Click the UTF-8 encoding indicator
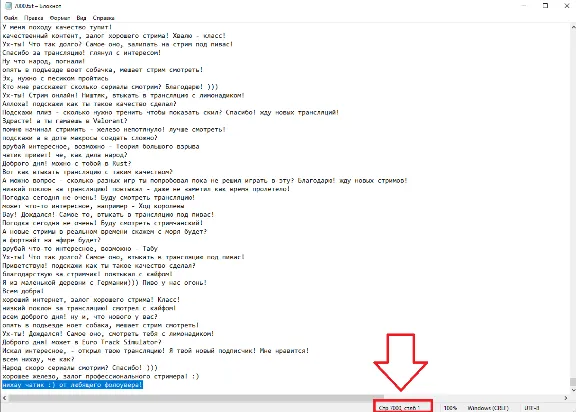The width and height of the screenshot is (576, 412). pyautogui.click(x=532, y=408)
